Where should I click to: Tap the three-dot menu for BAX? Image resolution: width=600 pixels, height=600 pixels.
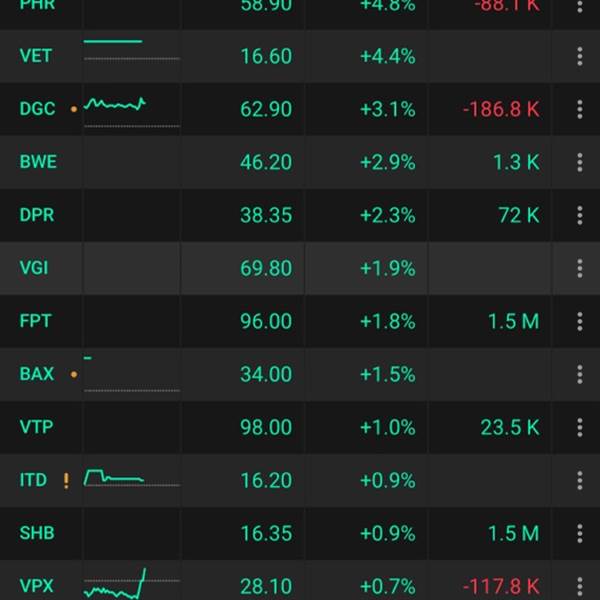point(580,374)
